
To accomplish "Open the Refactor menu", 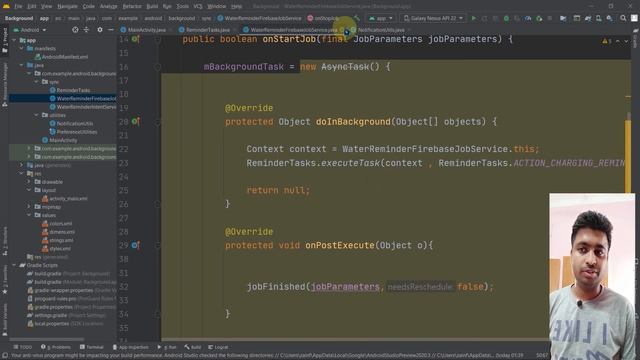I will 132,7.
